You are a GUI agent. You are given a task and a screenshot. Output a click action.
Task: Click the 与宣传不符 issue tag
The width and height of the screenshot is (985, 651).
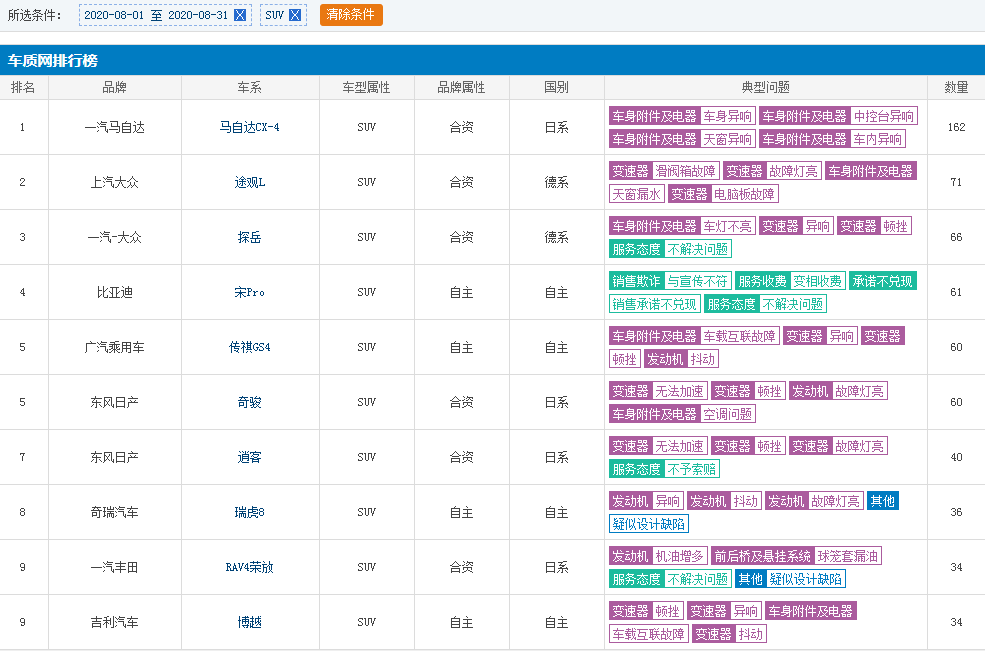point(697,281)
